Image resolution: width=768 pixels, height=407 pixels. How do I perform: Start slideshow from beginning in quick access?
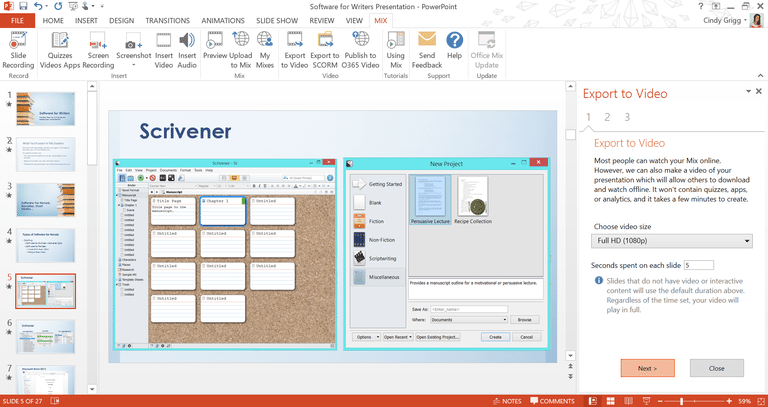click(72, 6)
